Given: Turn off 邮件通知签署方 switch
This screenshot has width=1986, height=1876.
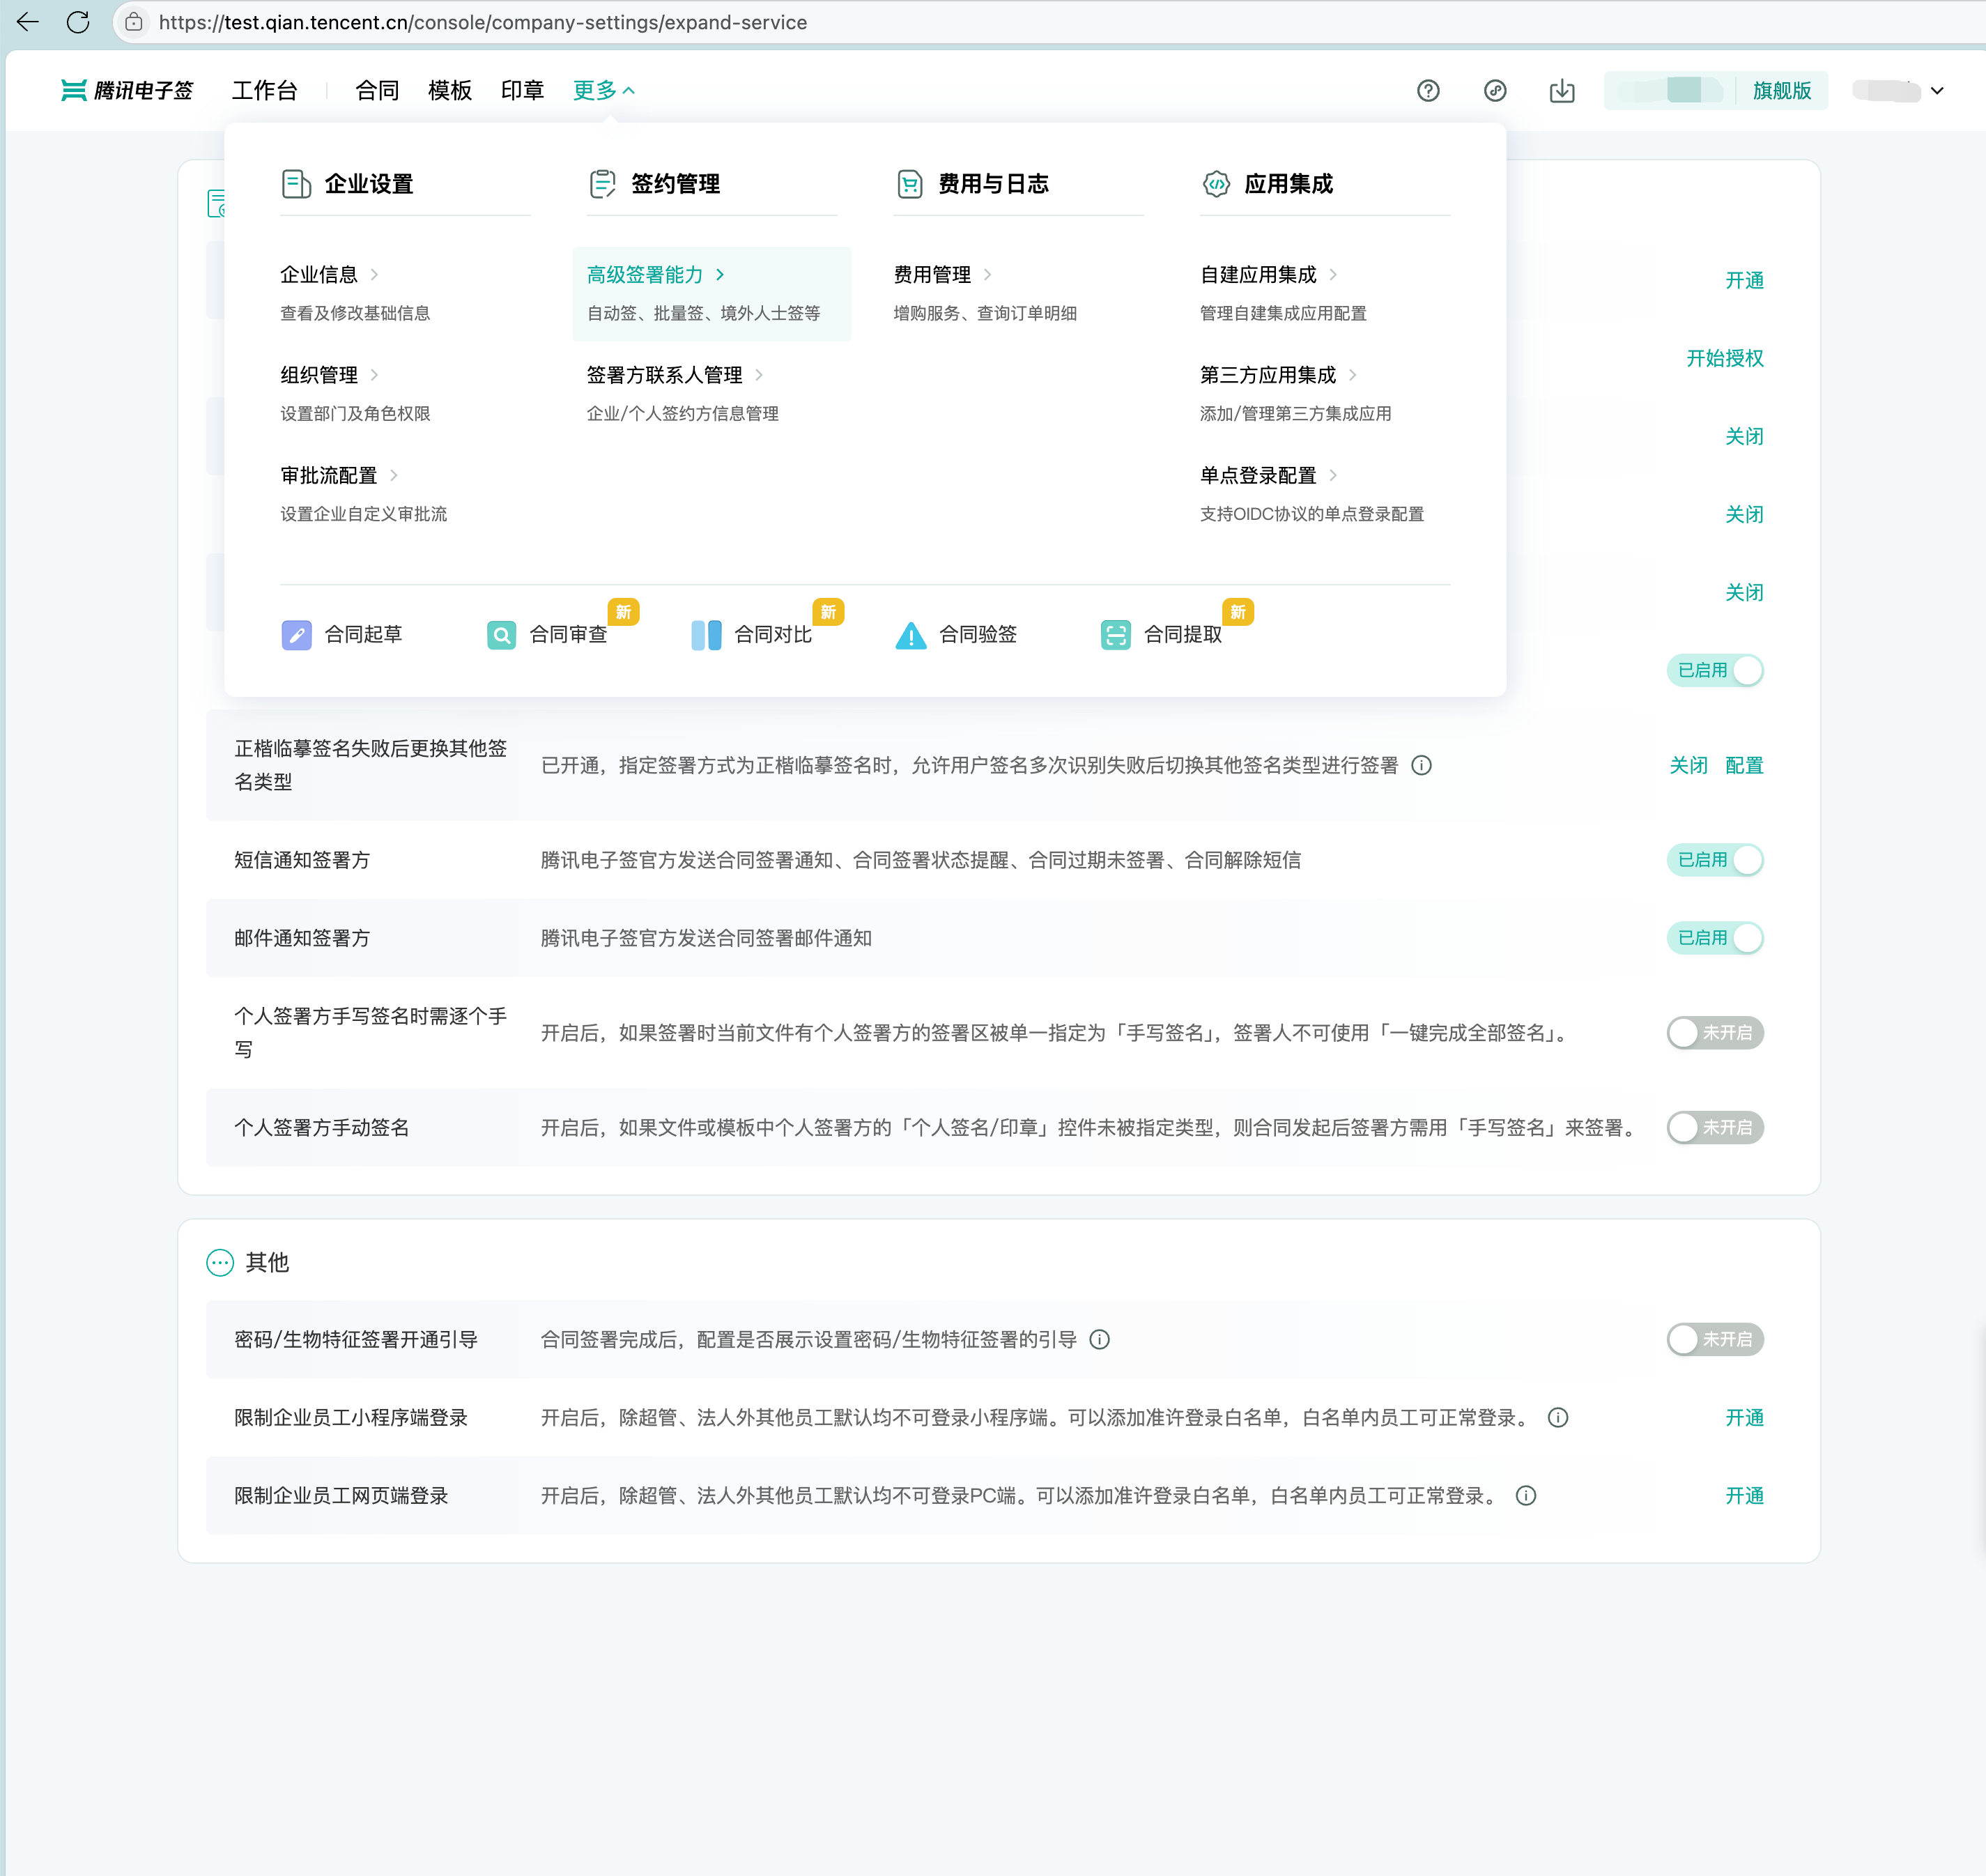Looking at the screenshot, I should [x=1714, y=938].
